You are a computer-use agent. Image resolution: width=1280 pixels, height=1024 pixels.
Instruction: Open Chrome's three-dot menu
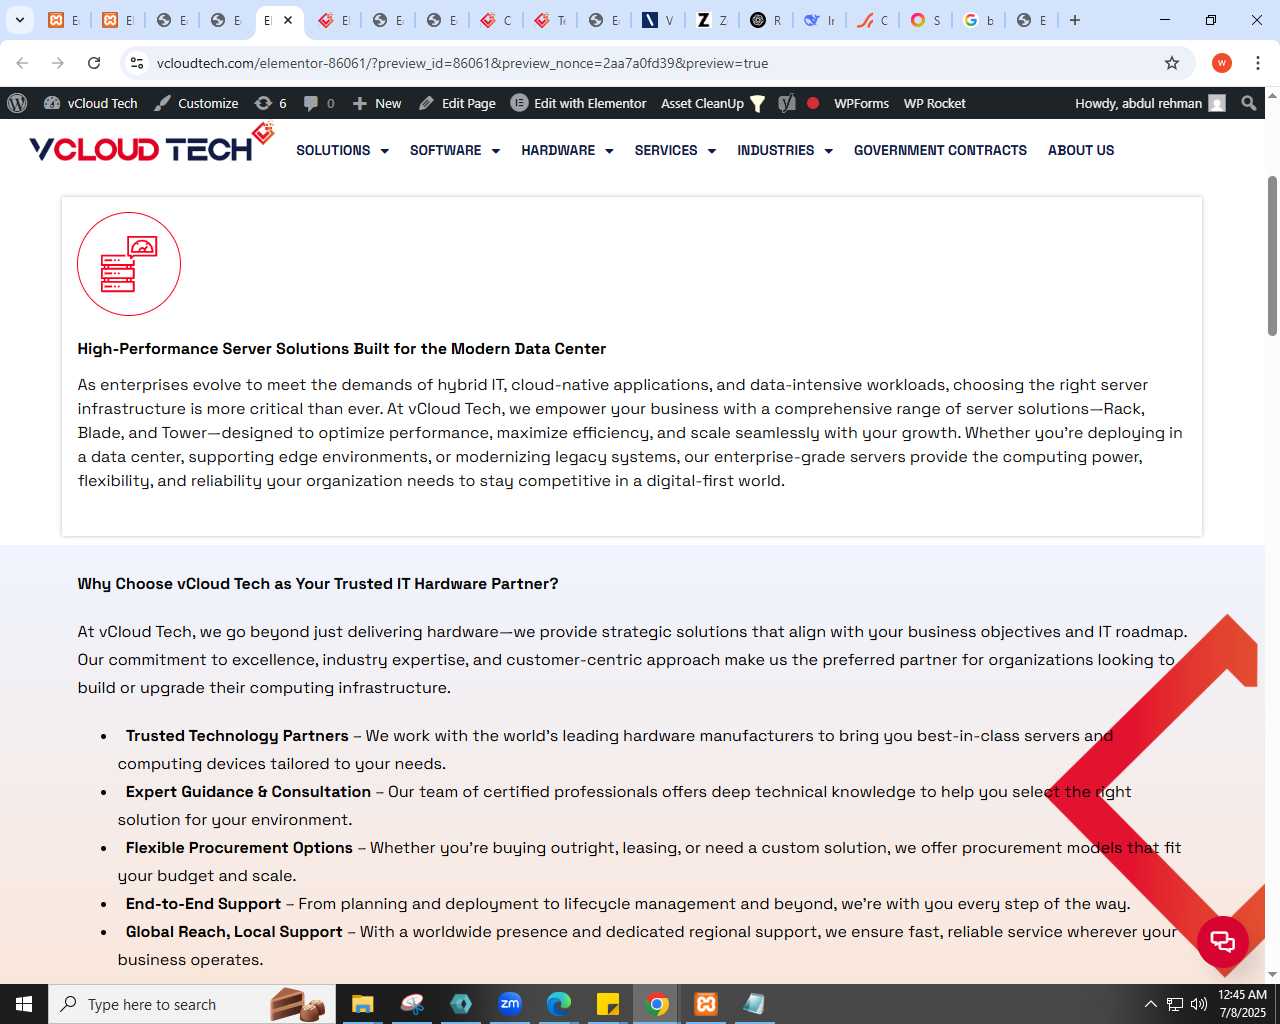1258,63
